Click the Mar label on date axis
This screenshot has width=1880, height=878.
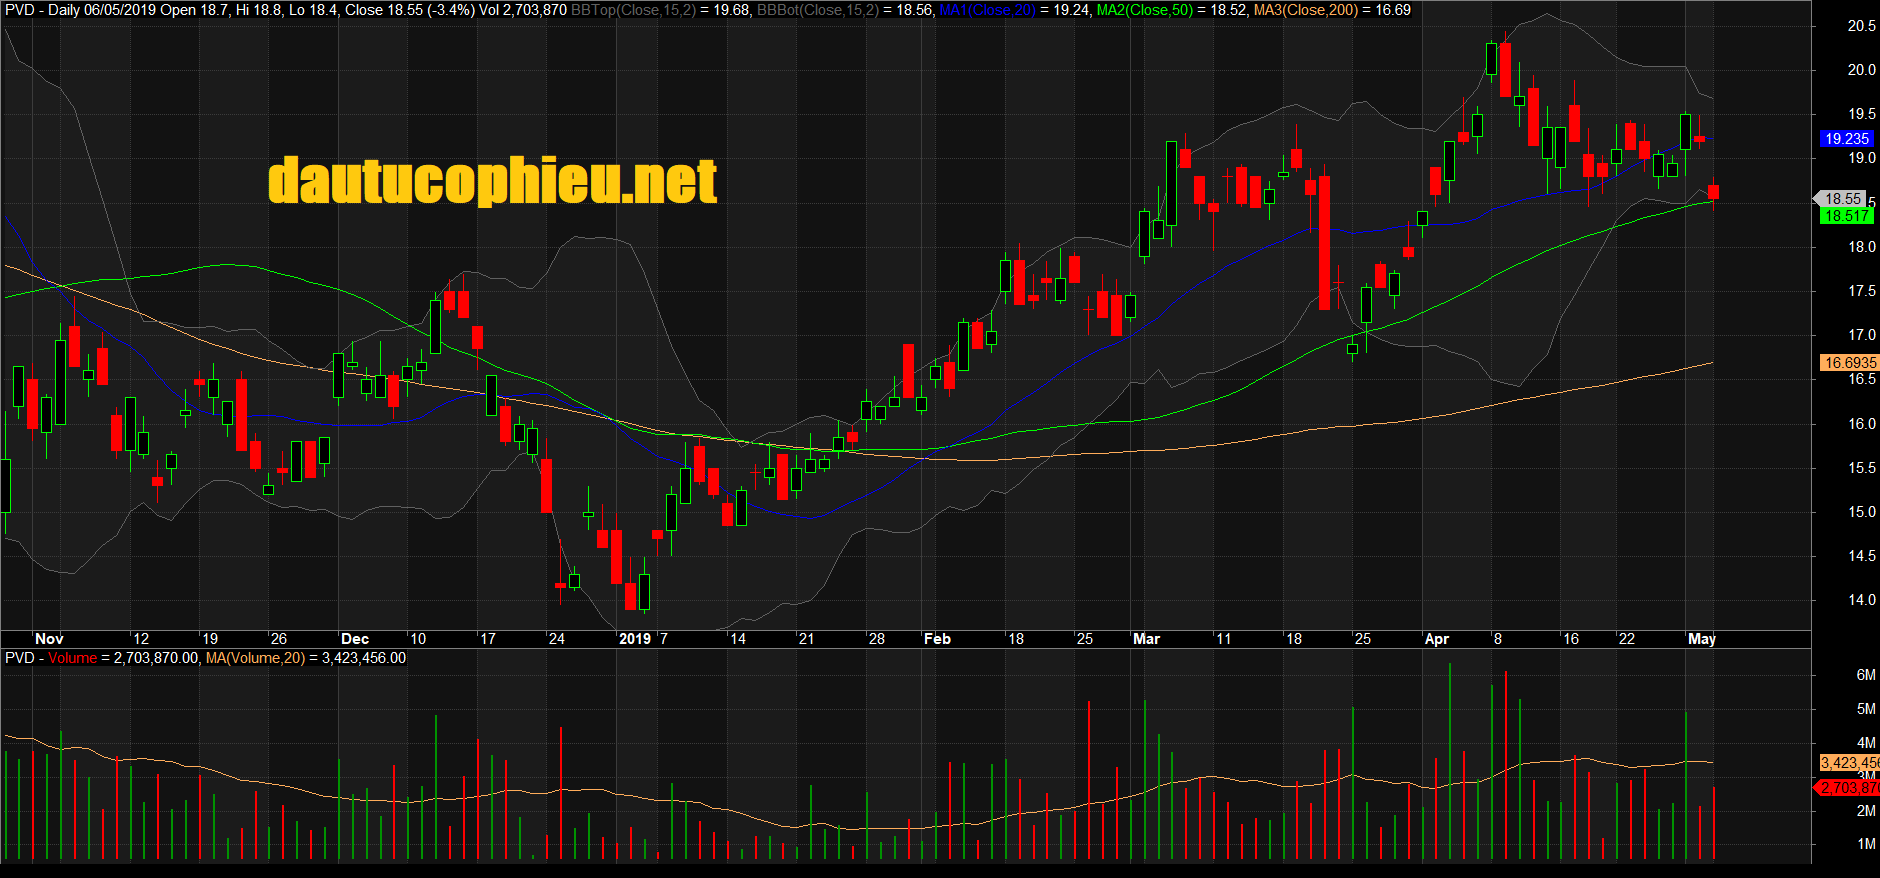[1146, 639]
